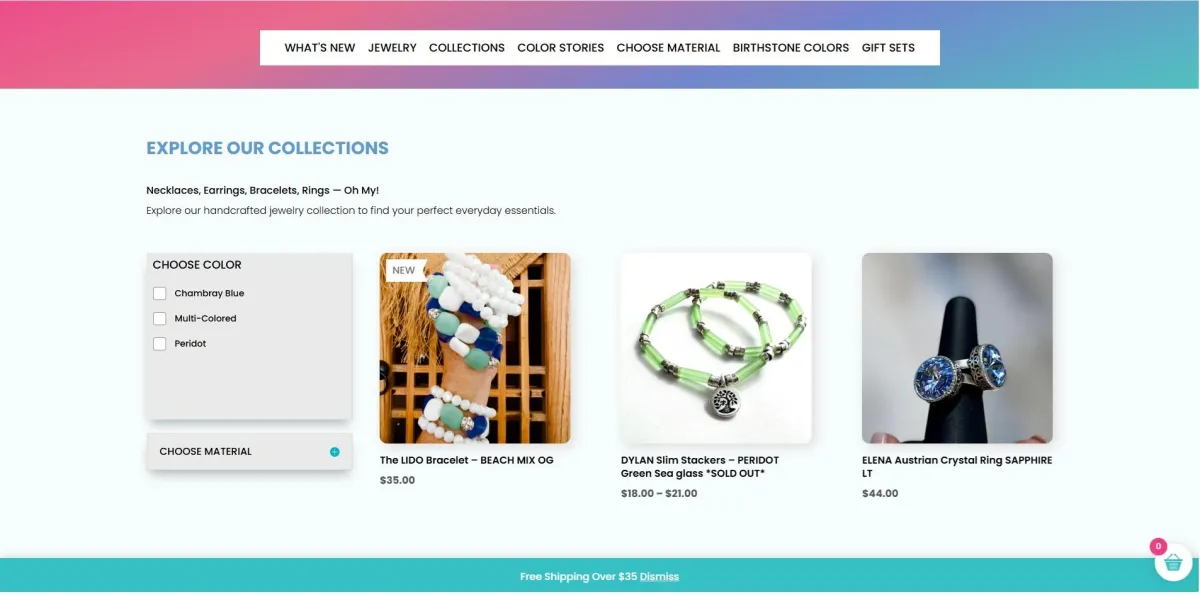This screenshot has width=1200, height=597.
Task: View the sapphire crystal ring photo
Action: click(x=957, y=348)
